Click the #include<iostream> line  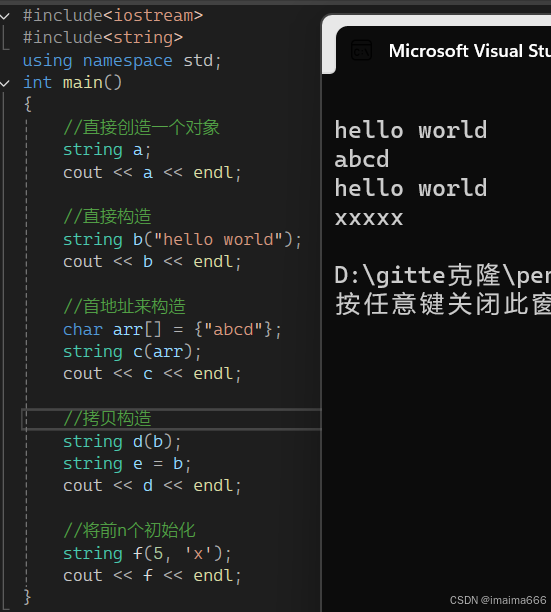(x=113, y=16)
